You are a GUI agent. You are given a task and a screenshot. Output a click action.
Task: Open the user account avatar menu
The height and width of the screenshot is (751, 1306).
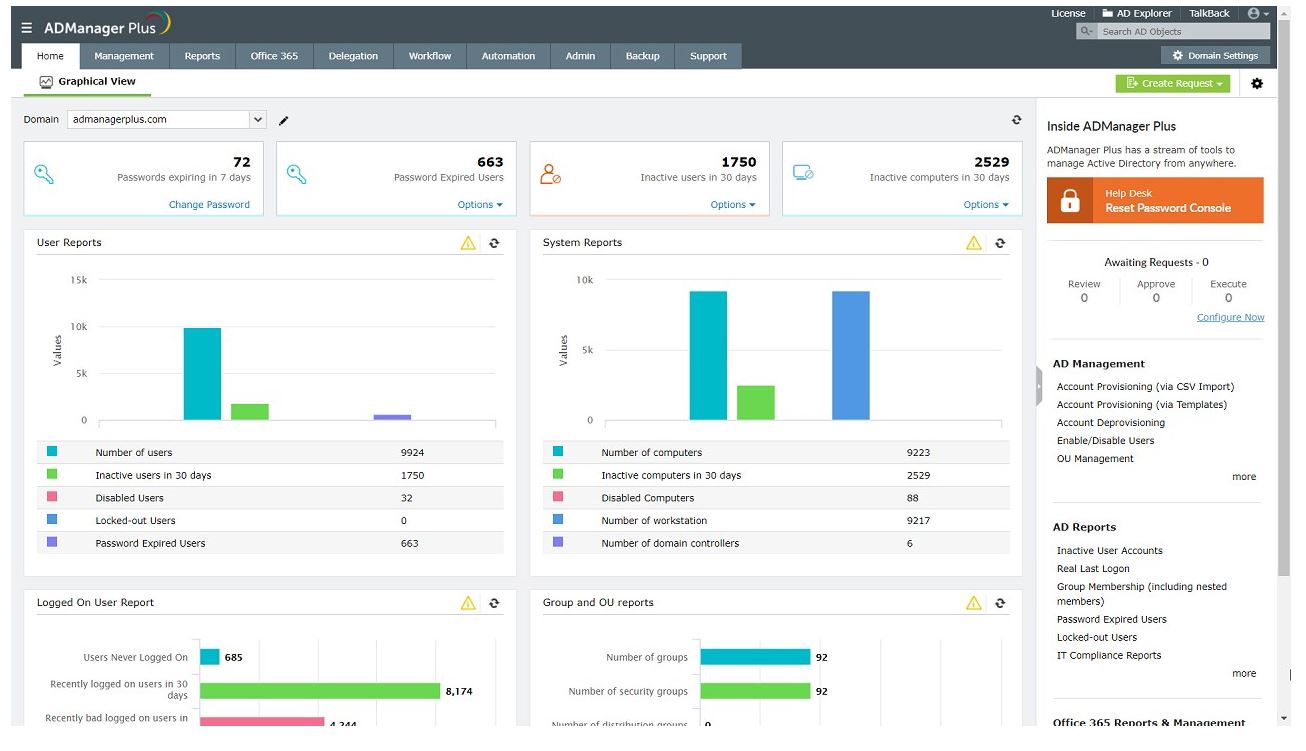click(x=1258, y=14)
